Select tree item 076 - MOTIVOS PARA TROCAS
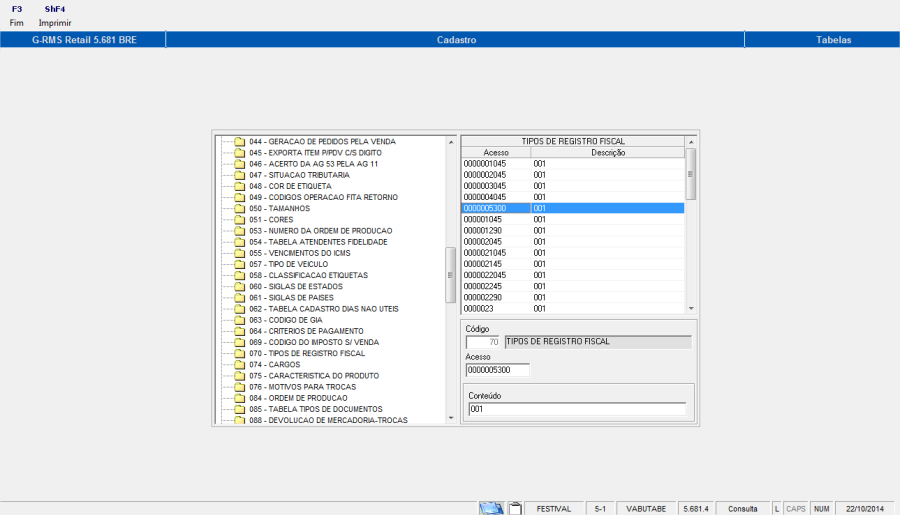900x515 pixels. [302, 387]
